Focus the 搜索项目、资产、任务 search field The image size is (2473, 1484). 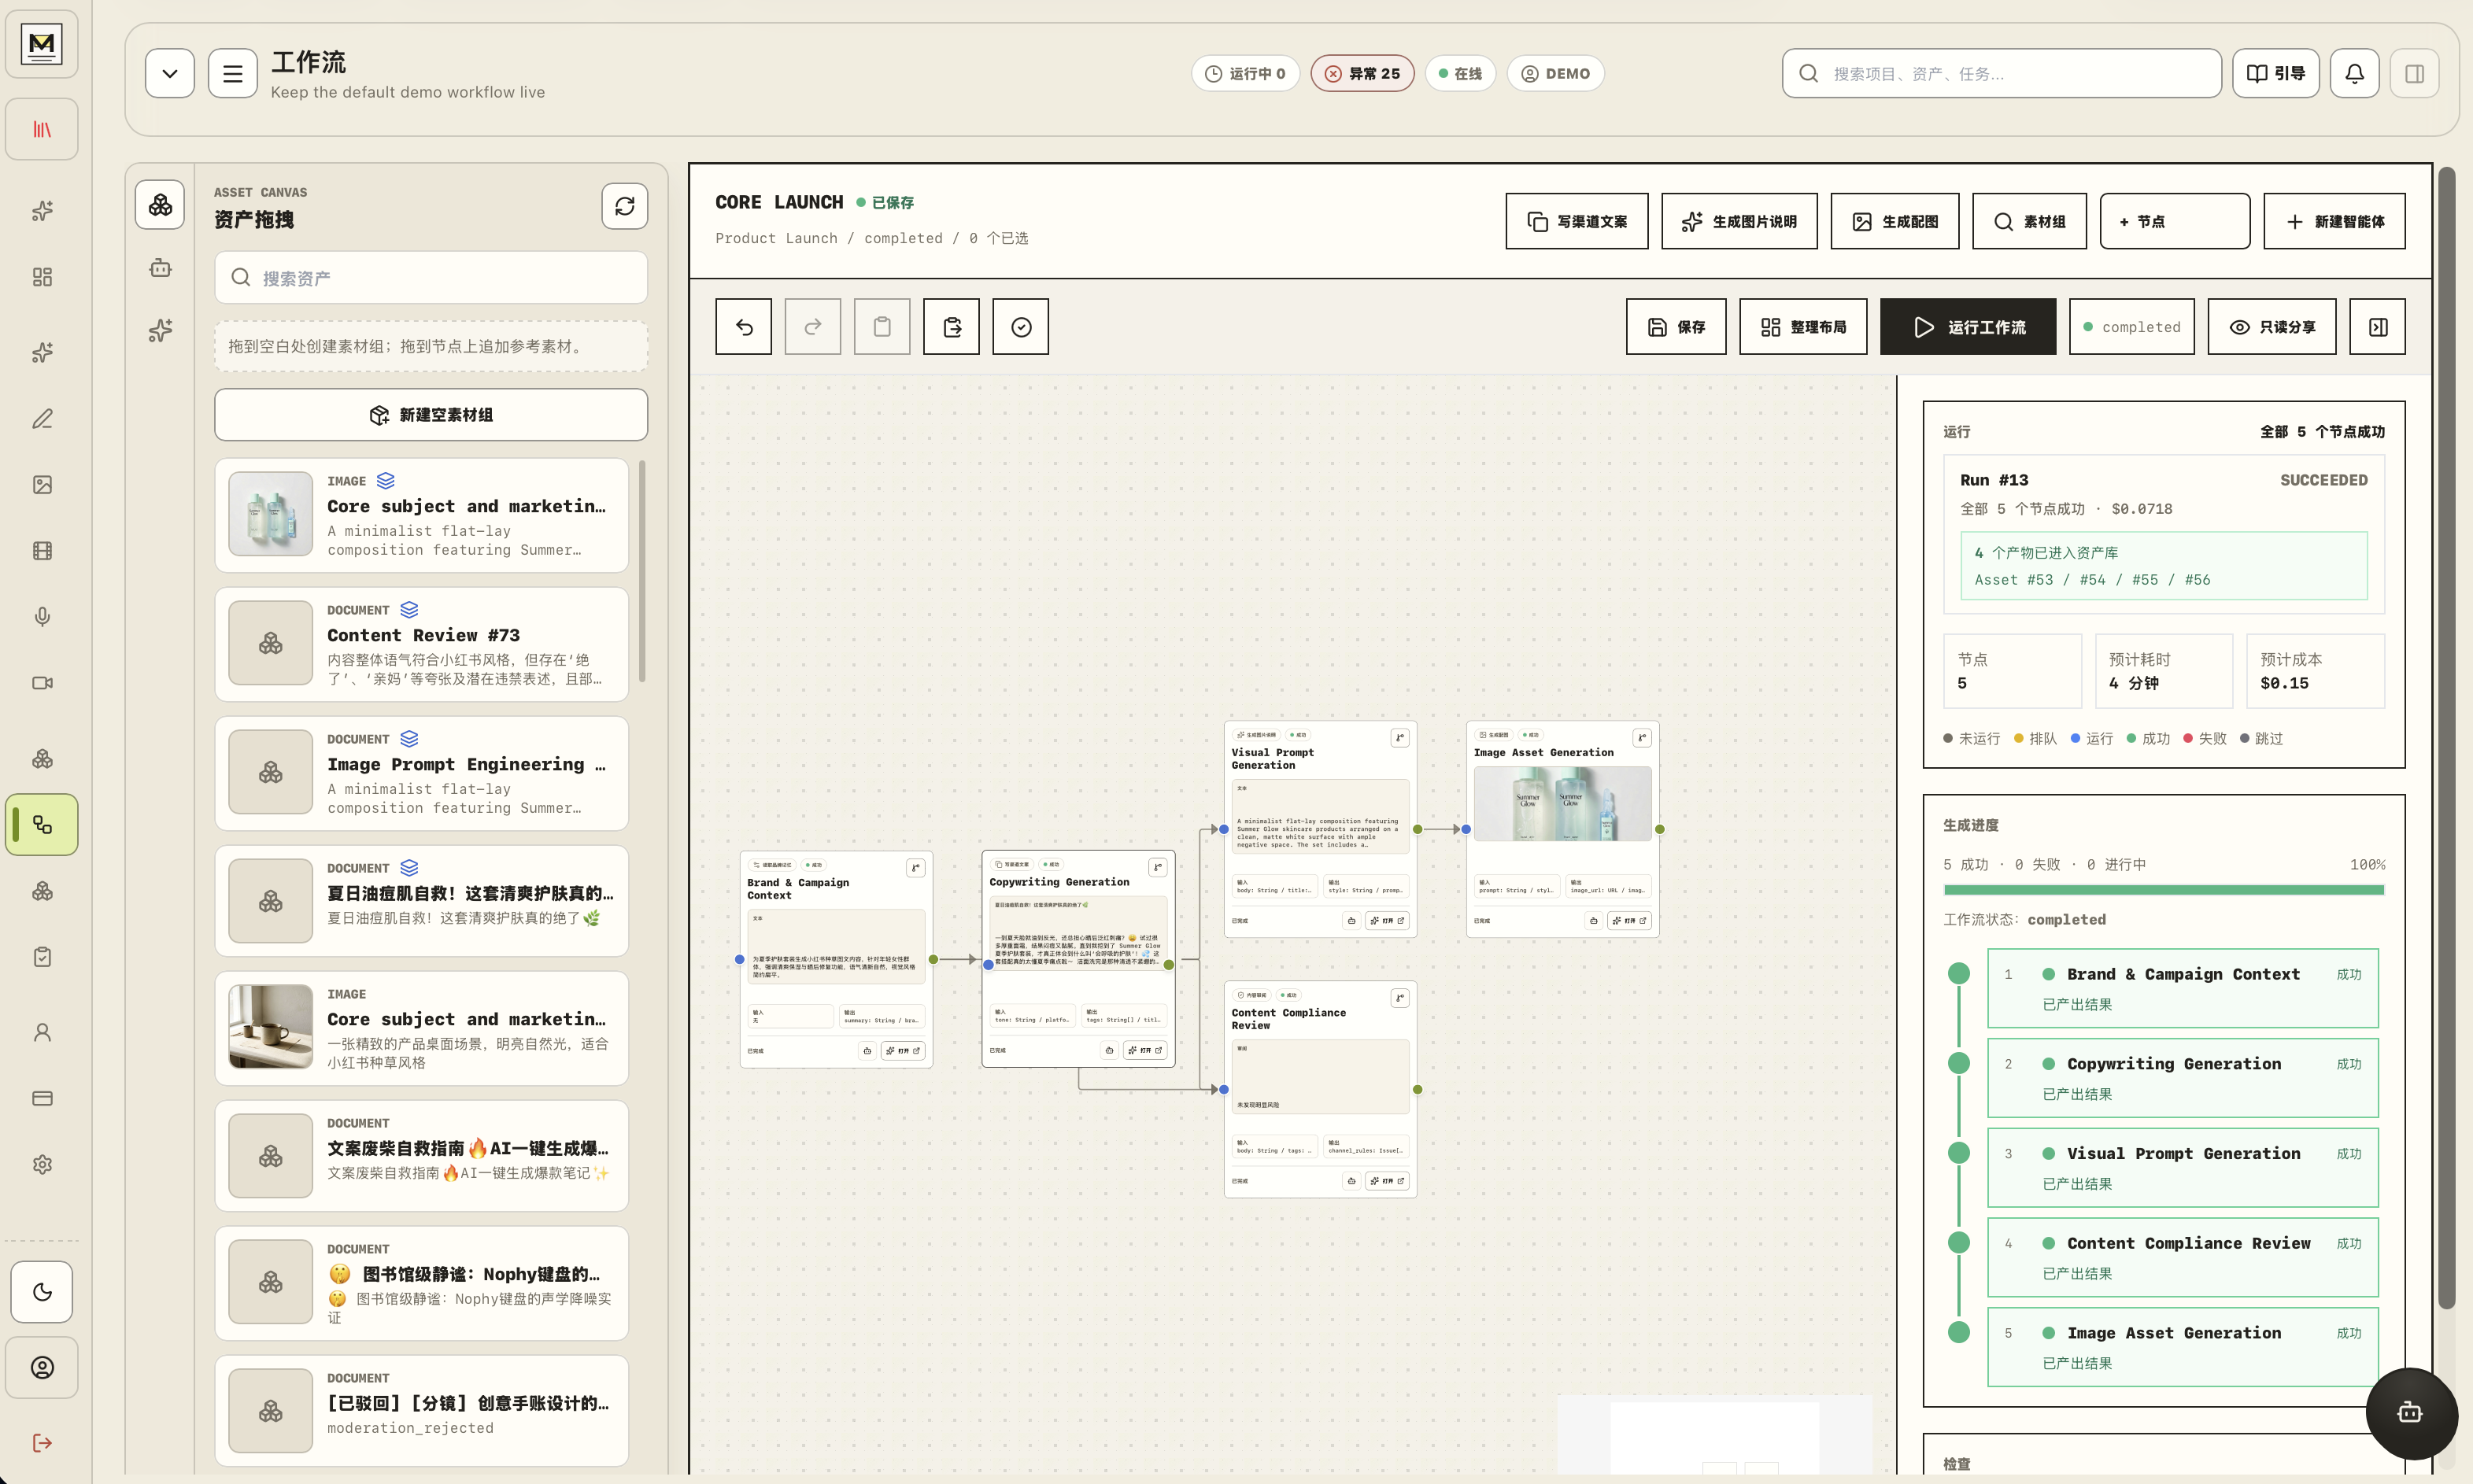pos(2002,74)
